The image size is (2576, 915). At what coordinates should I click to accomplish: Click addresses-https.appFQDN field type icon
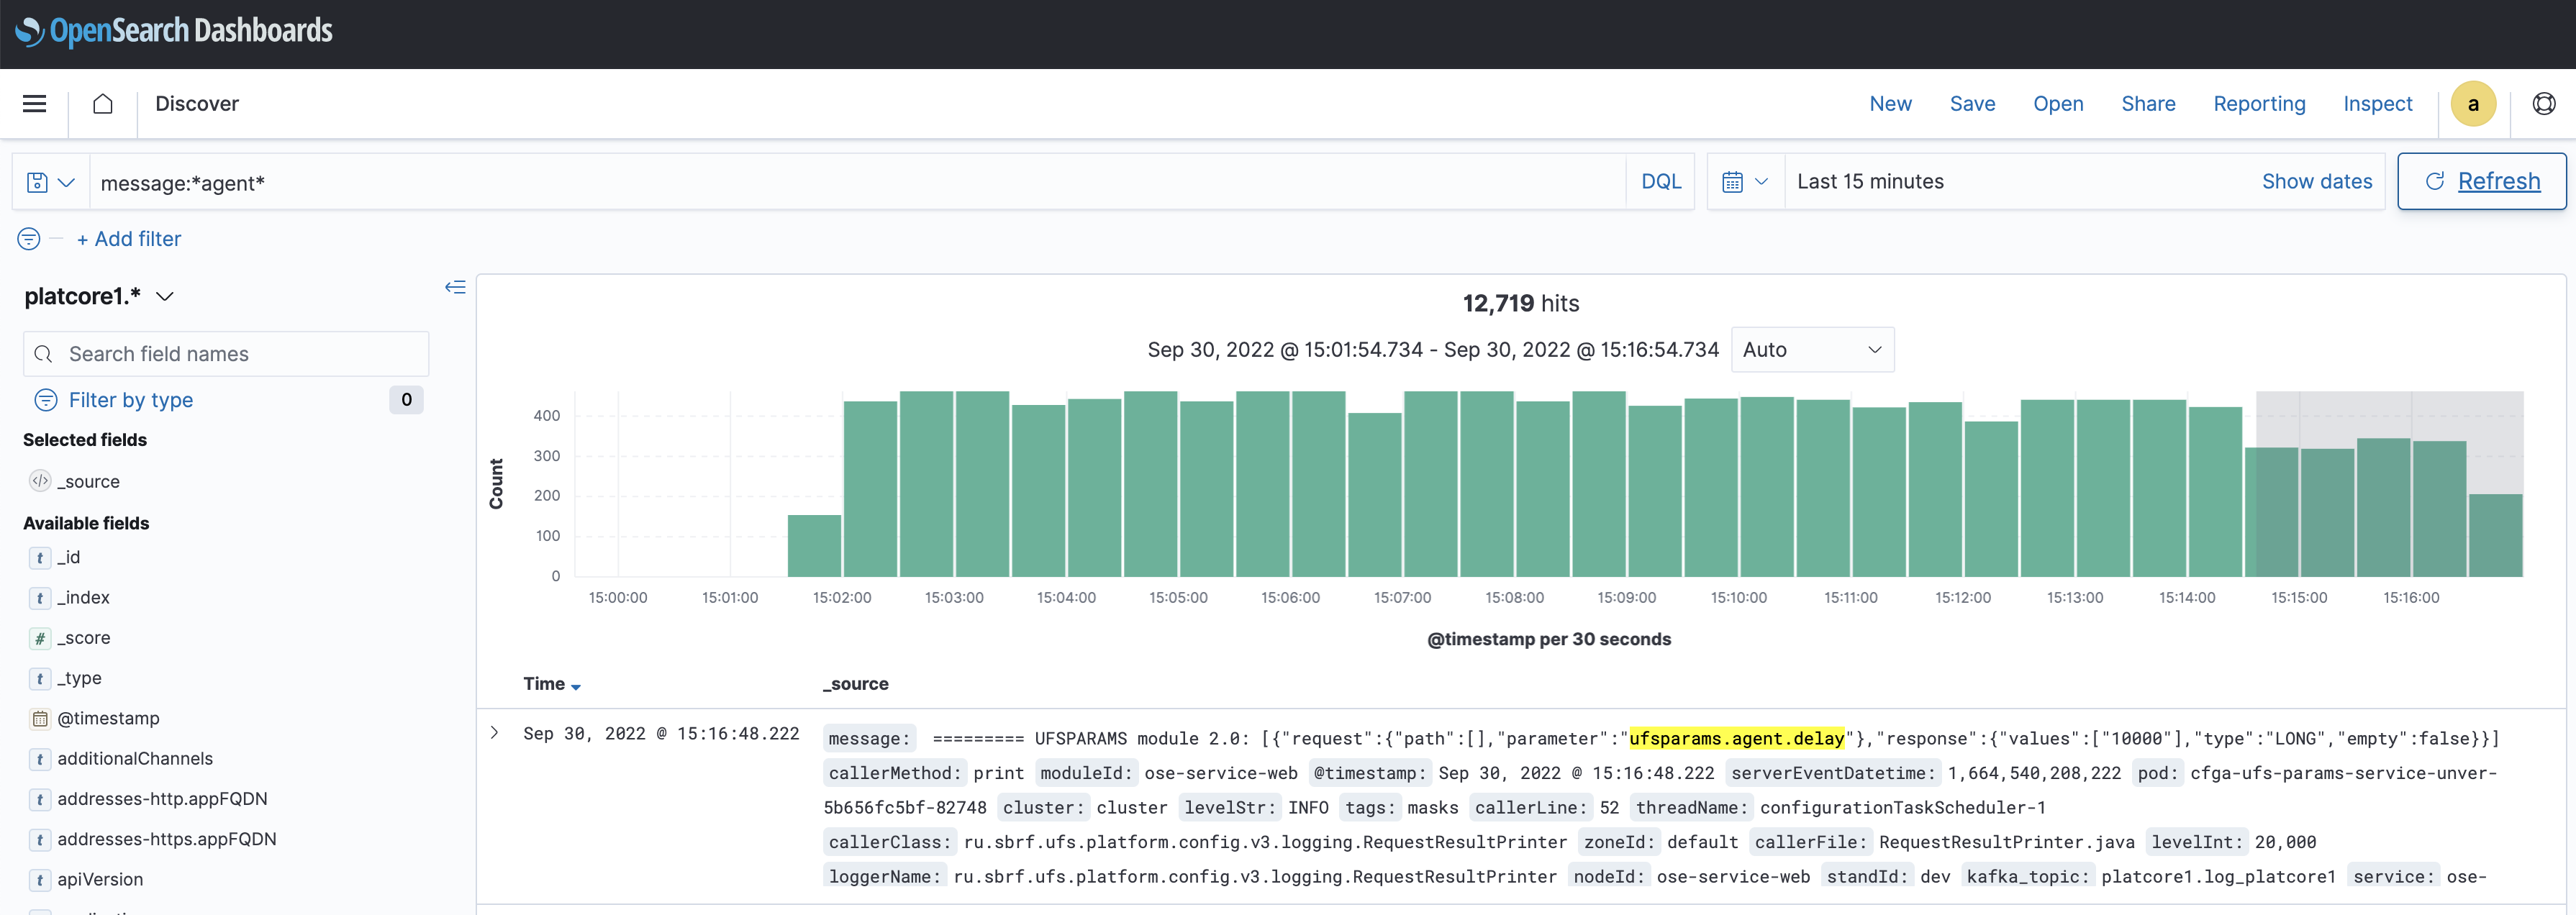click(40, 840)
